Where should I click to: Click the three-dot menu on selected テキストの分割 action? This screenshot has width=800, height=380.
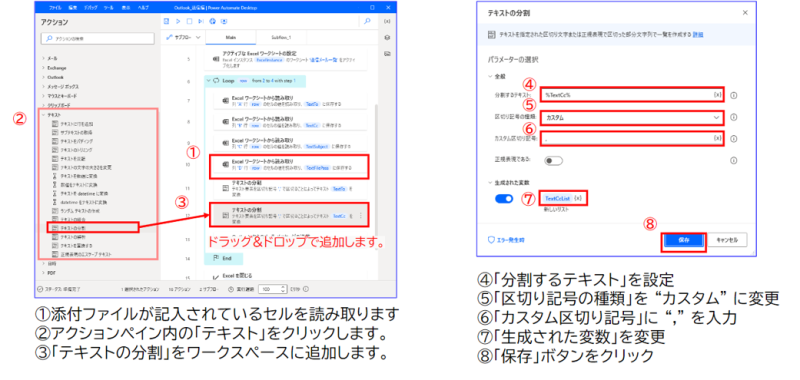[x=361, y=216]
